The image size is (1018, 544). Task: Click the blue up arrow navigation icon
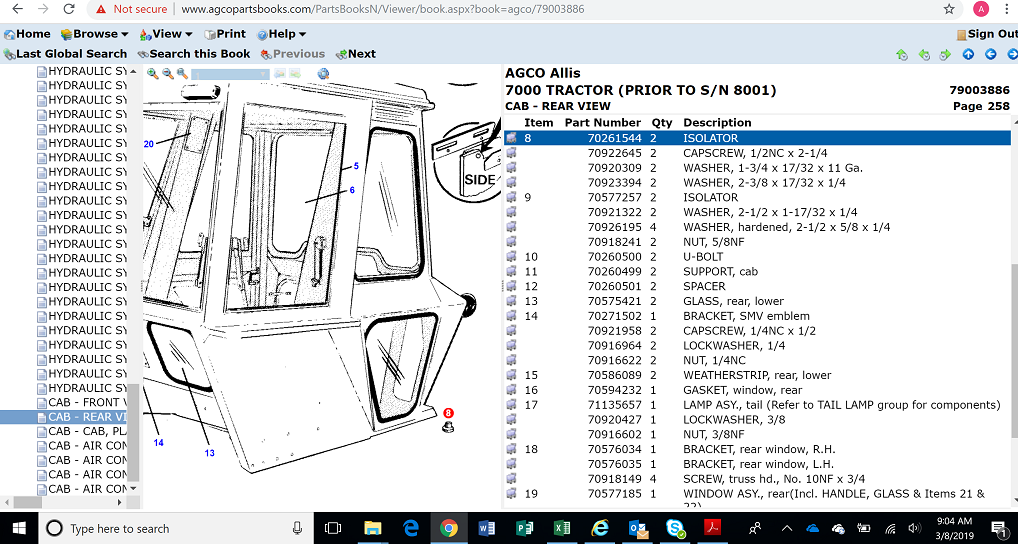point(968,54)
